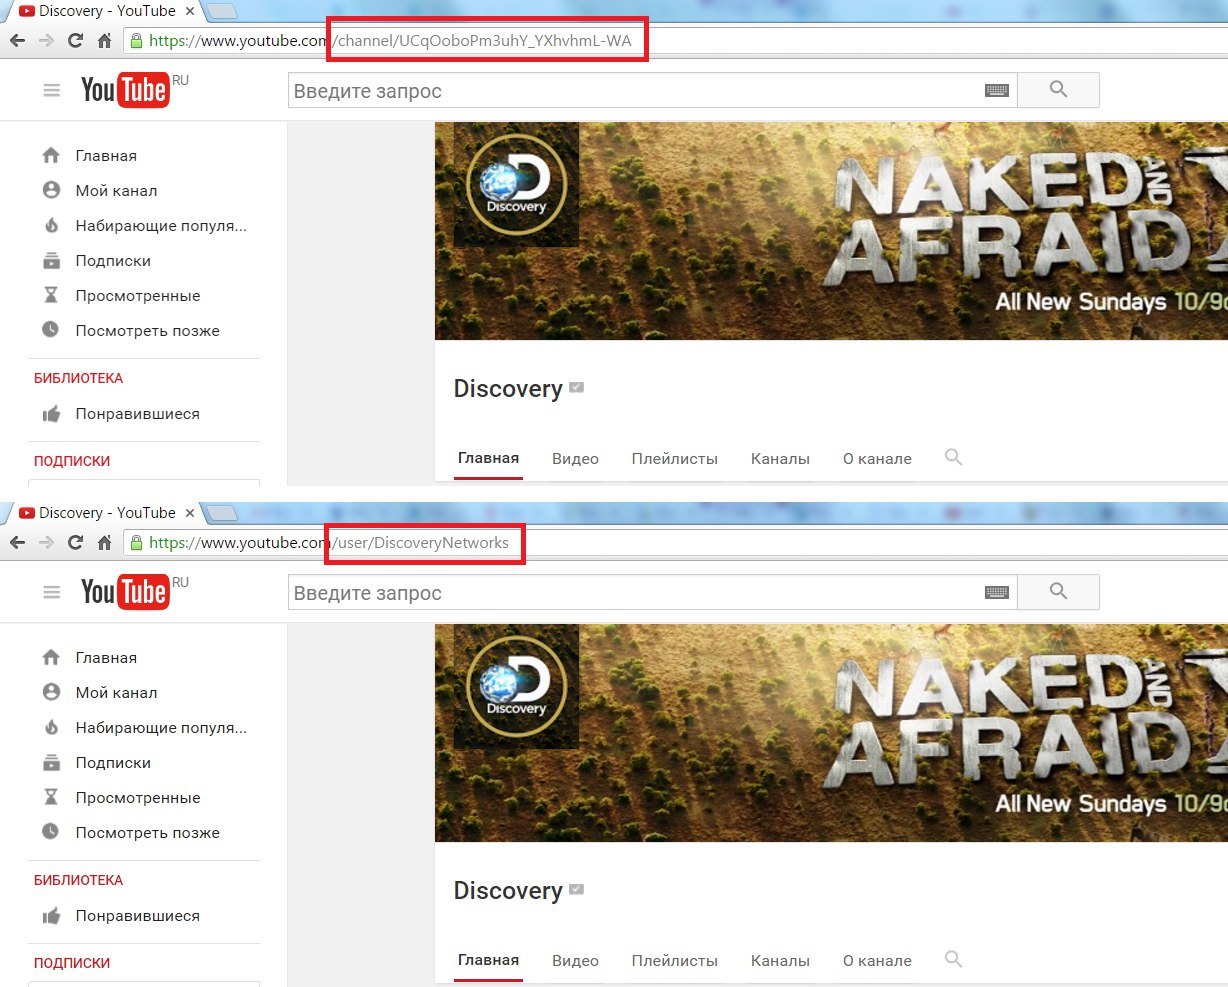Click the БИБЛИОТЕКА heading in the upper sidebar
1228x987 pixels.
(x=78, y=378)
